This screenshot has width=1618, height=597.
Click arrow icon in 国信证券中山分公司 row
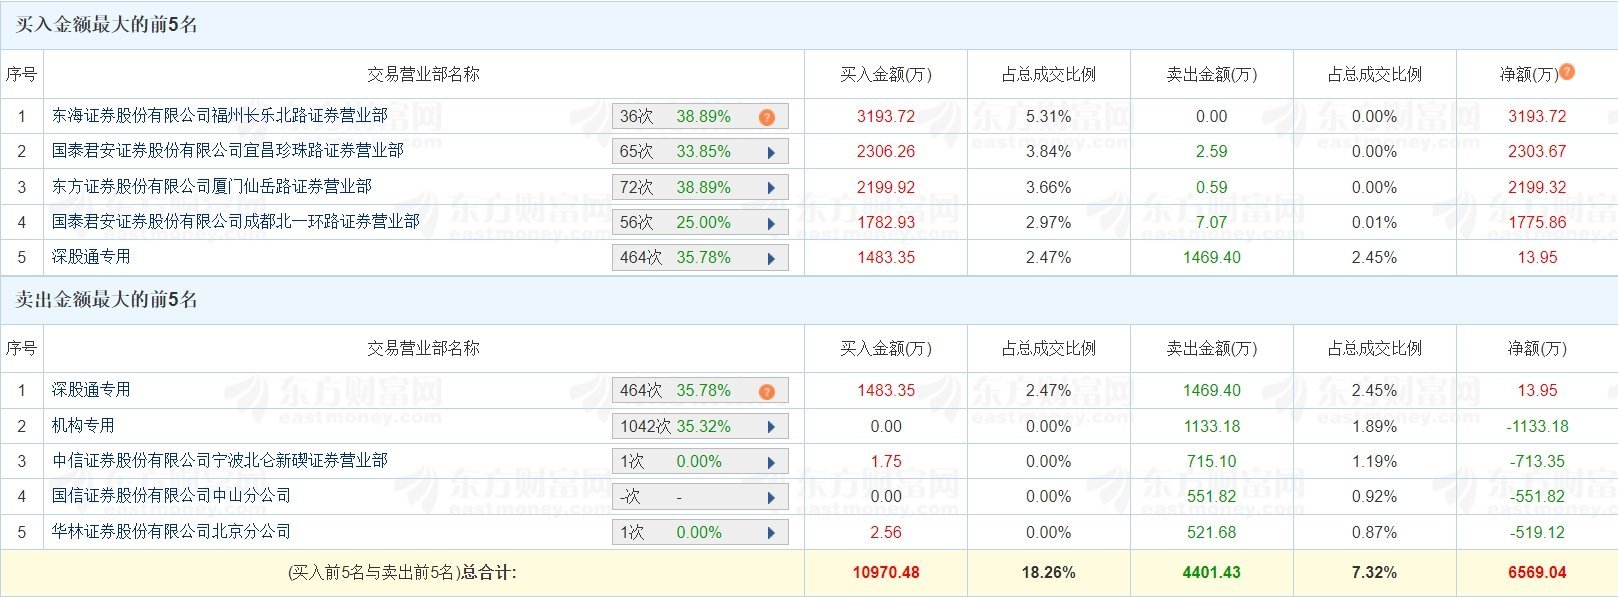(771, 497)
